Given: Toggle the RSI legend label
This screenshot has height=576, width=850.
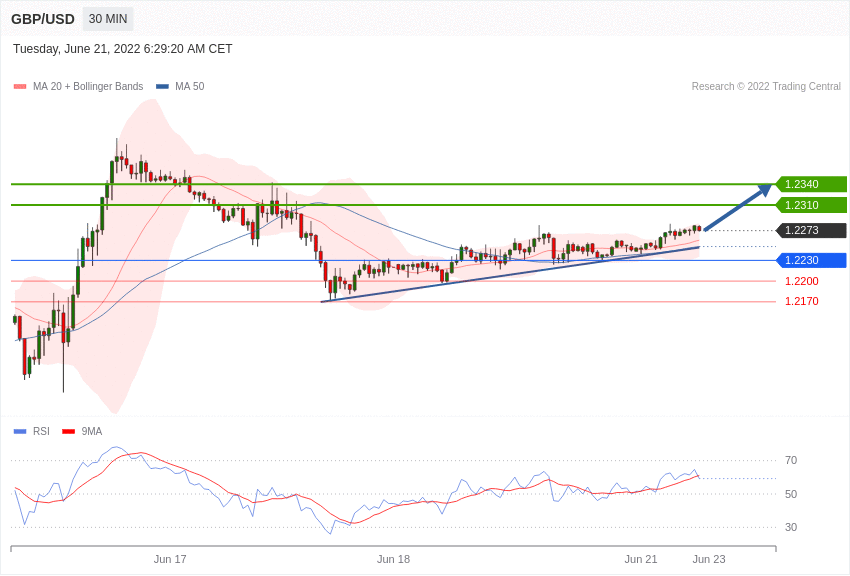Looking at the screenshot, I should coord(41,431).
